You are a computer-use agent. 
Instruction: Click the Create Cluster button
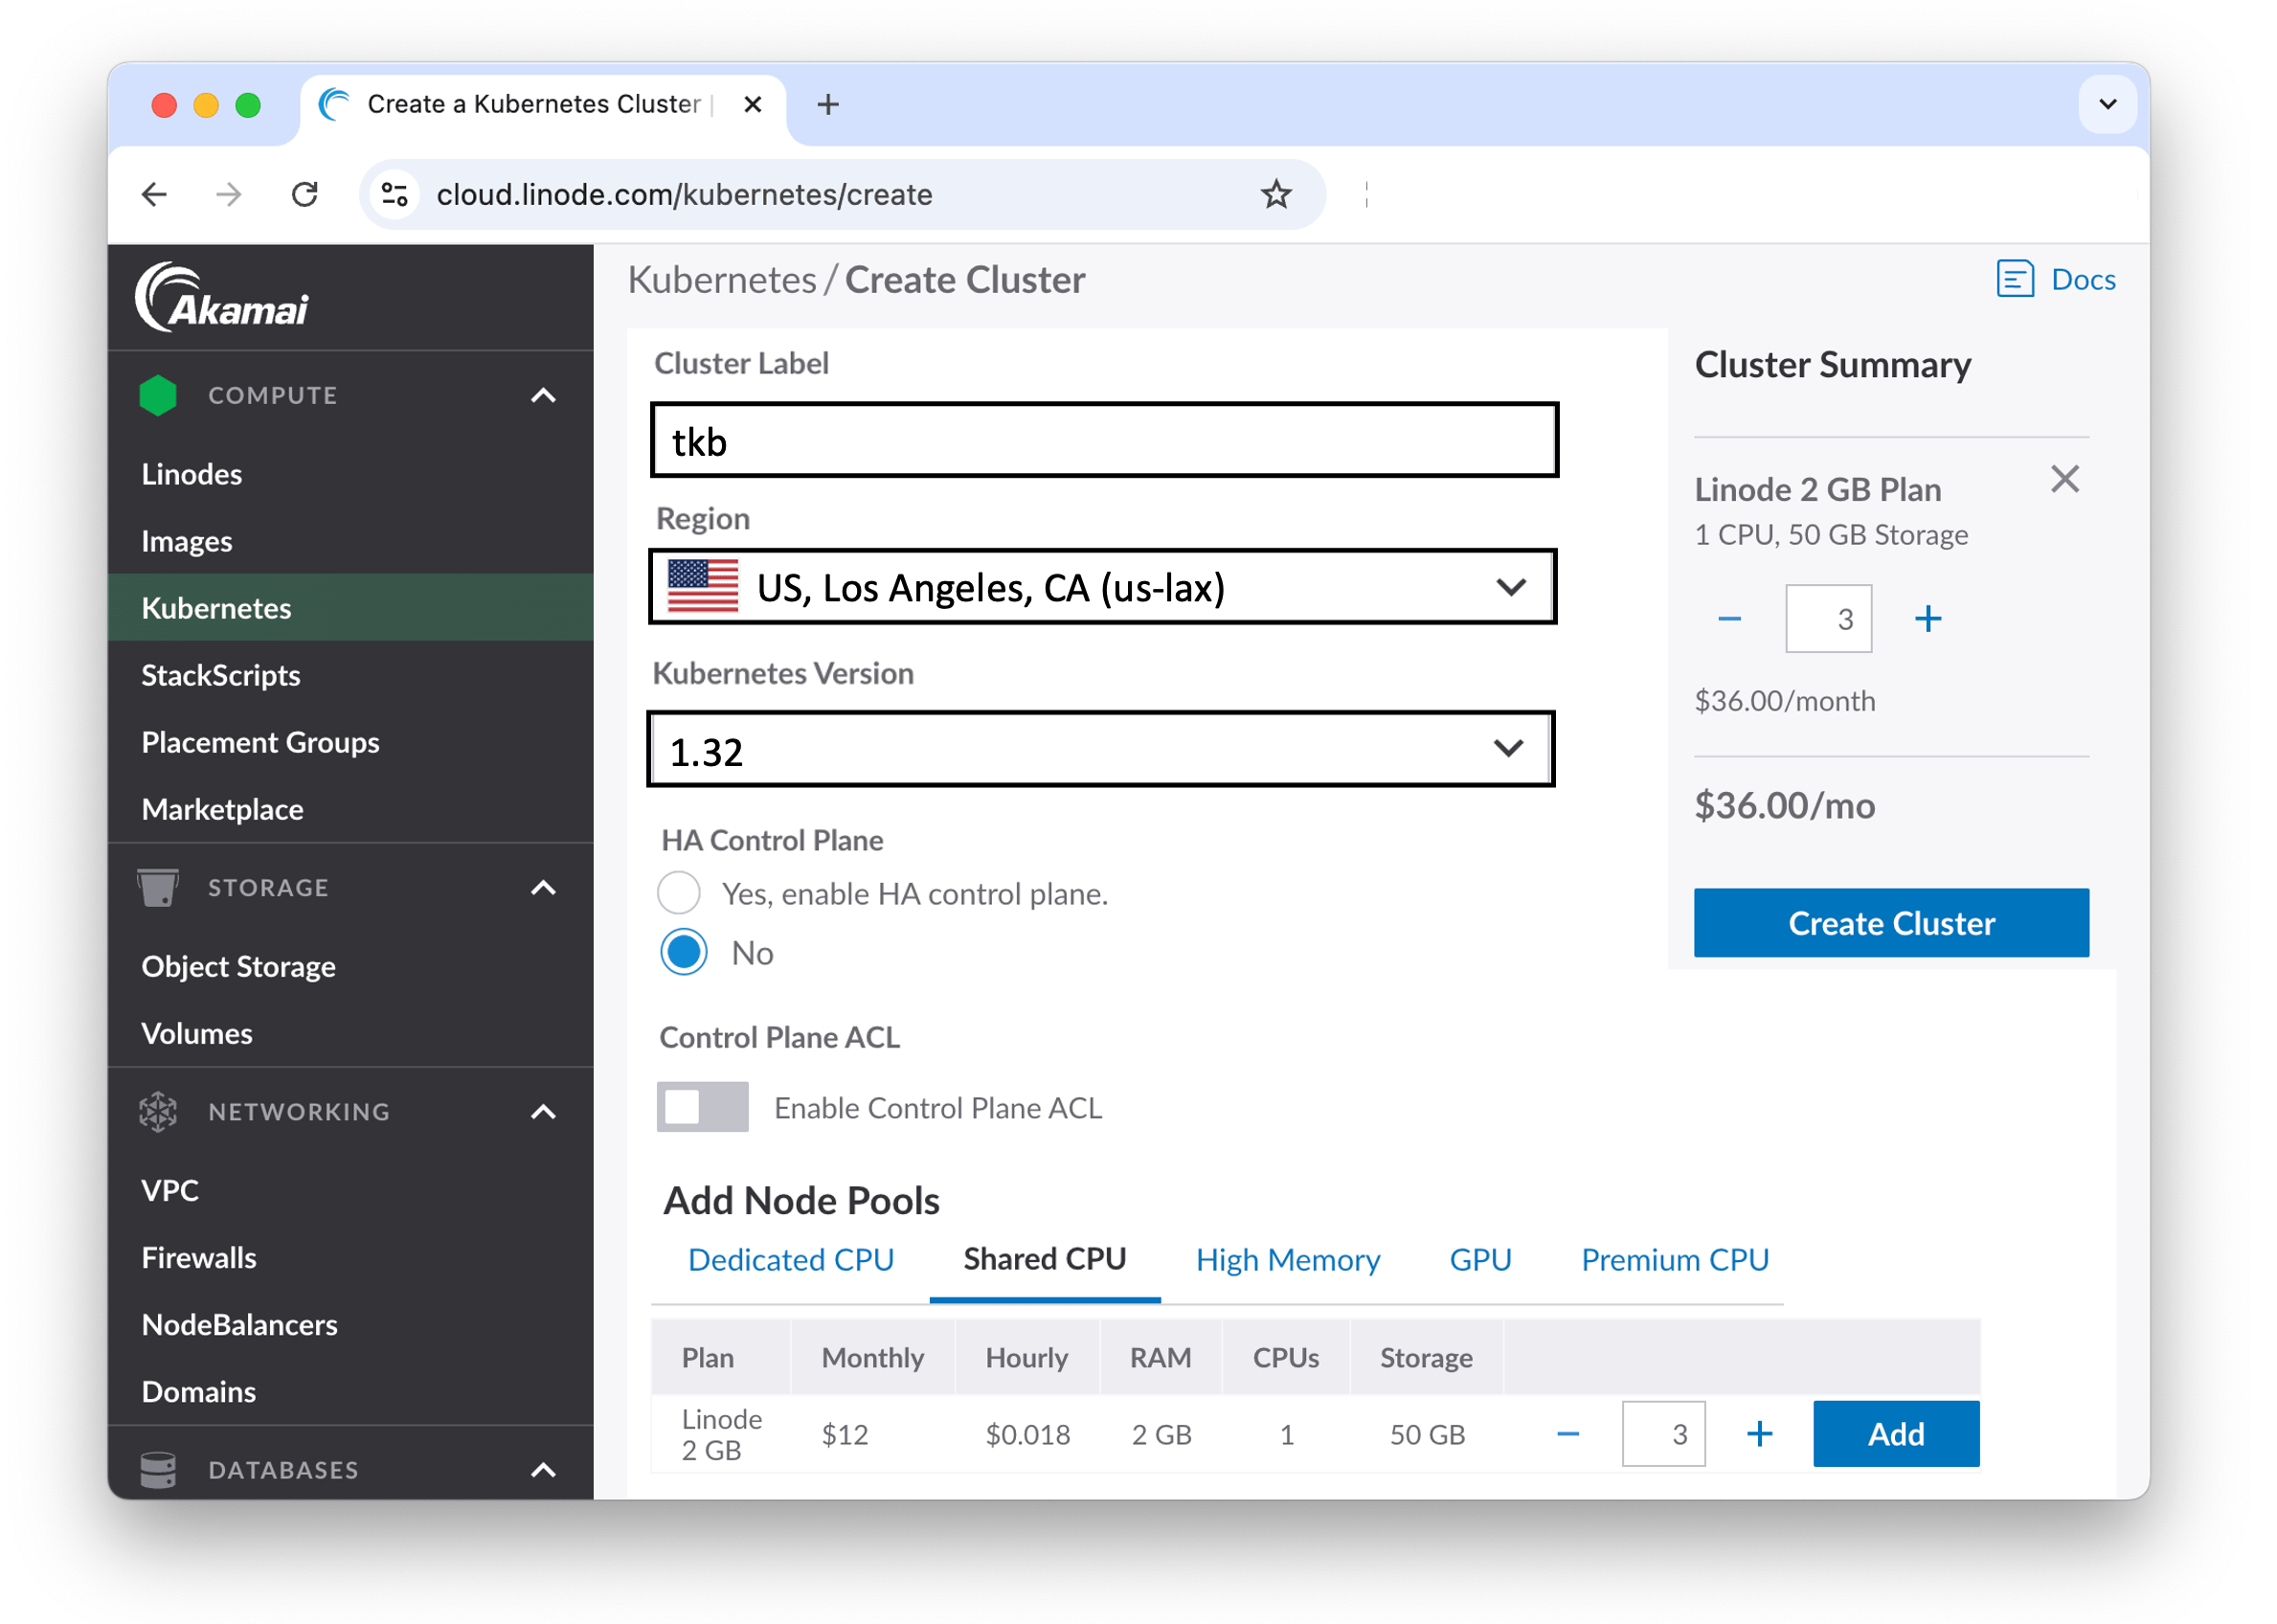pos(1889,922)
